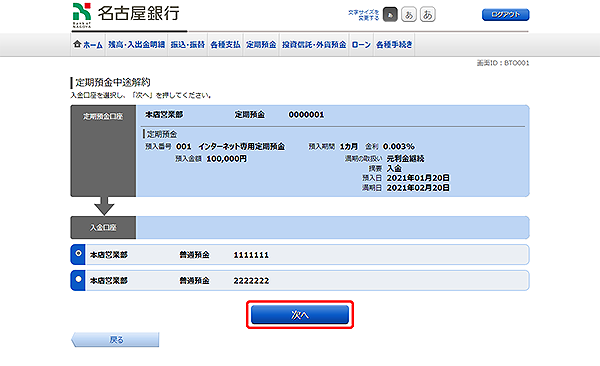Click the interest rate 0.003%
Viewport: 600px width, 366px height.
[x=399, y=146]
